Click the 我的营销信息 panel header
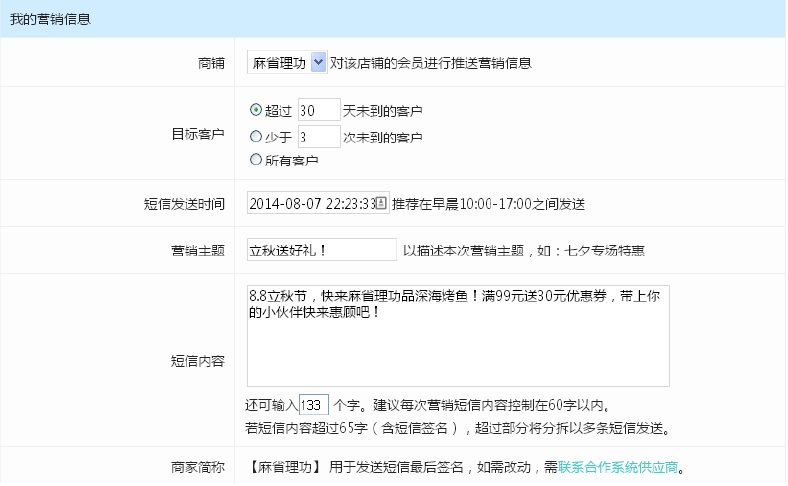The image size is (788, 486). tap(52, 19)
